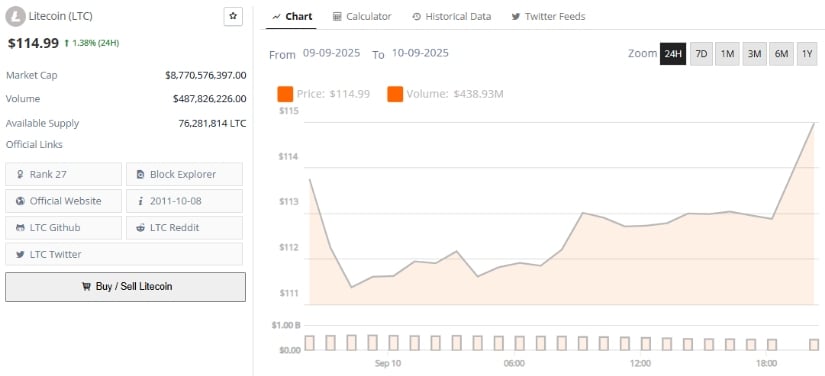
Task: Open the LTC Github link
Action: point(64,228)
